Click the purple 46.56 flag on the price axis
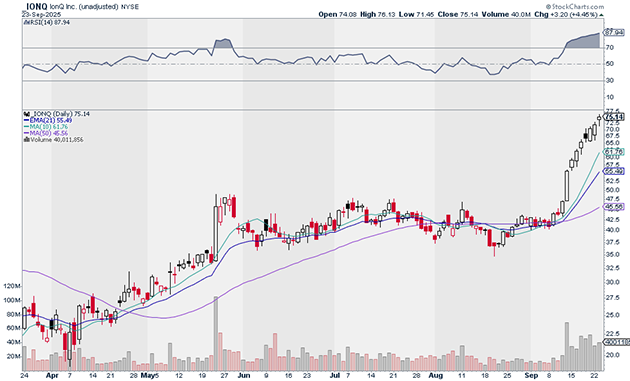The width and height of the screenshot is (630, 381). (615, 207)
